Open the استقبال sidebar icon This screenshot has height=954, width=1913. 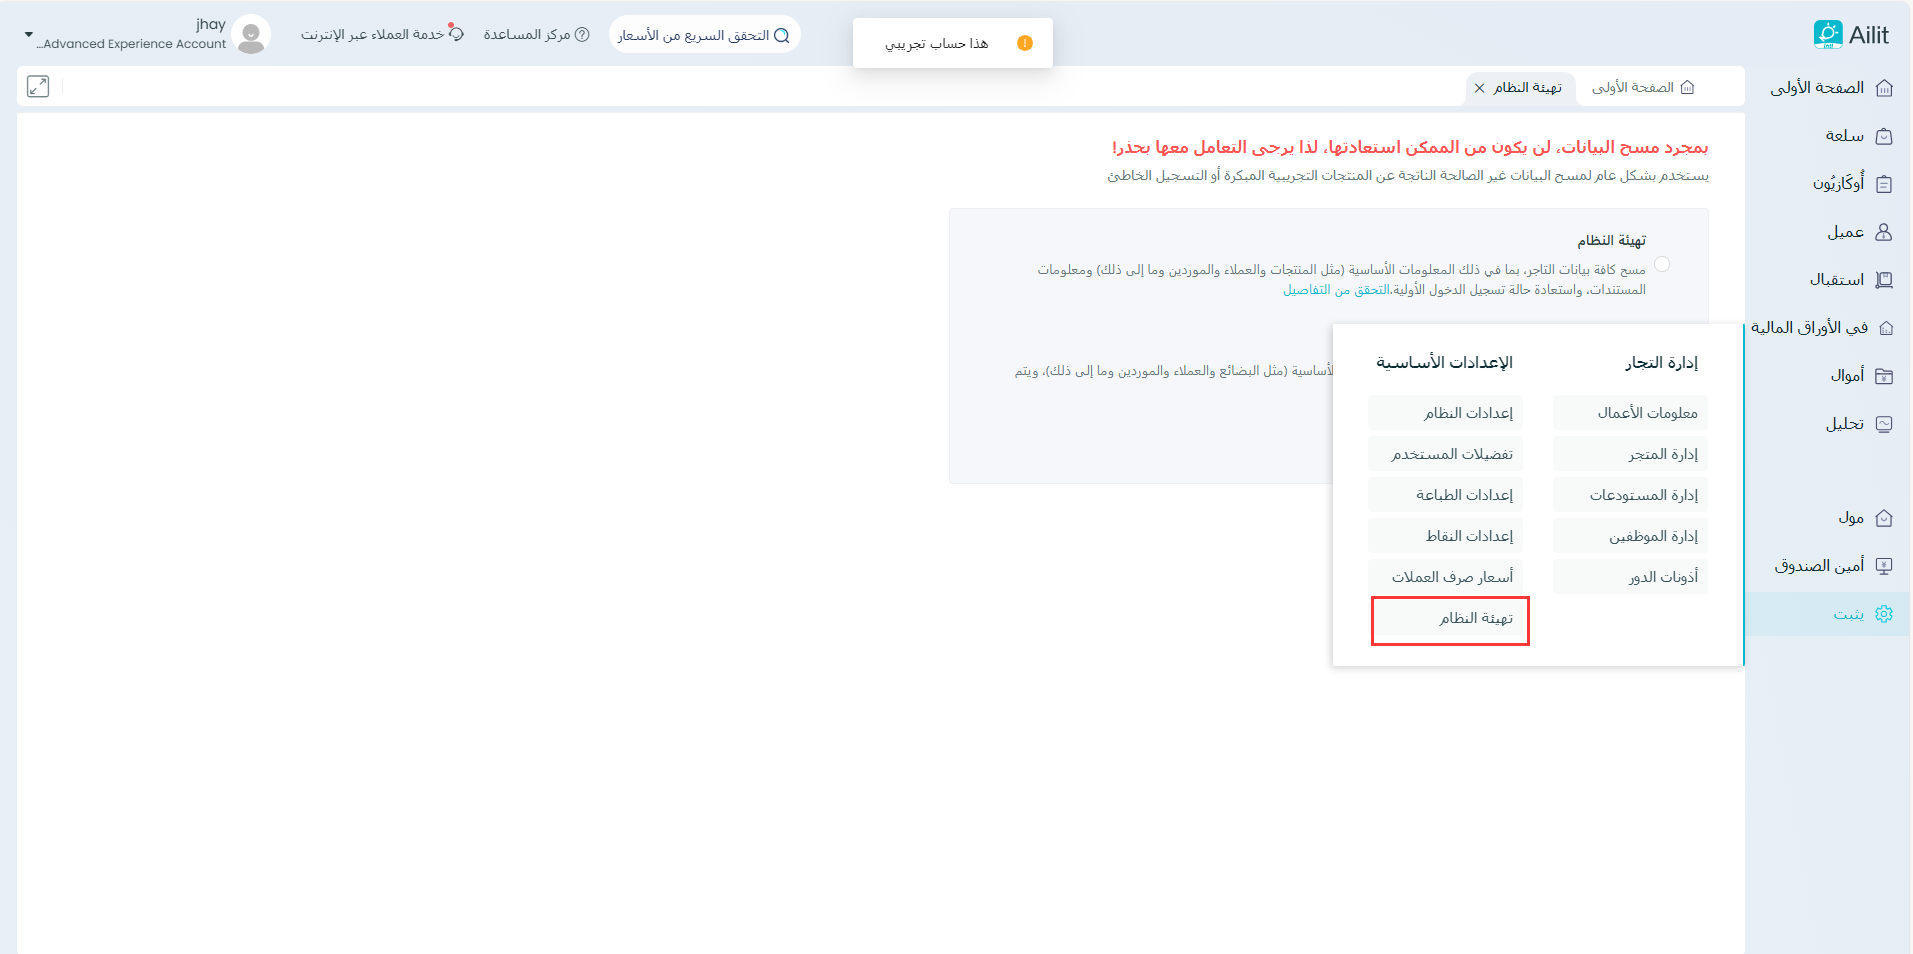point(1883,280)
